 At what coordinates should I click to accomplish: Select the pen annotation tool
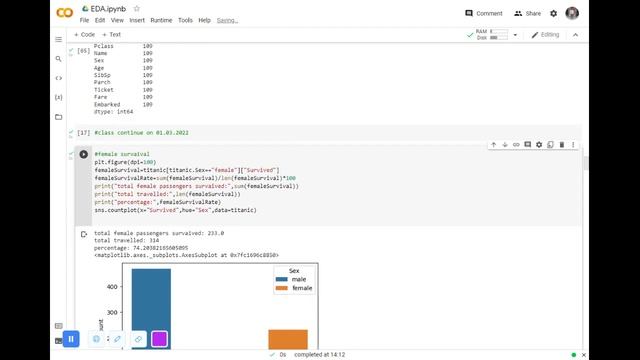(x=117, y=339)
